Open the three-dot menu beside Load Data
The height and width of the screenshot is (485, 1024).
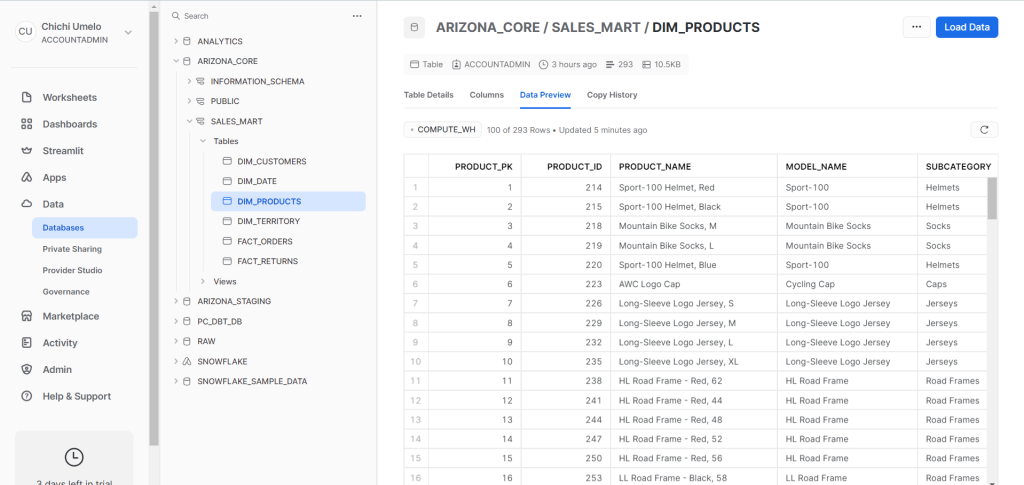[x=915, y=27]
